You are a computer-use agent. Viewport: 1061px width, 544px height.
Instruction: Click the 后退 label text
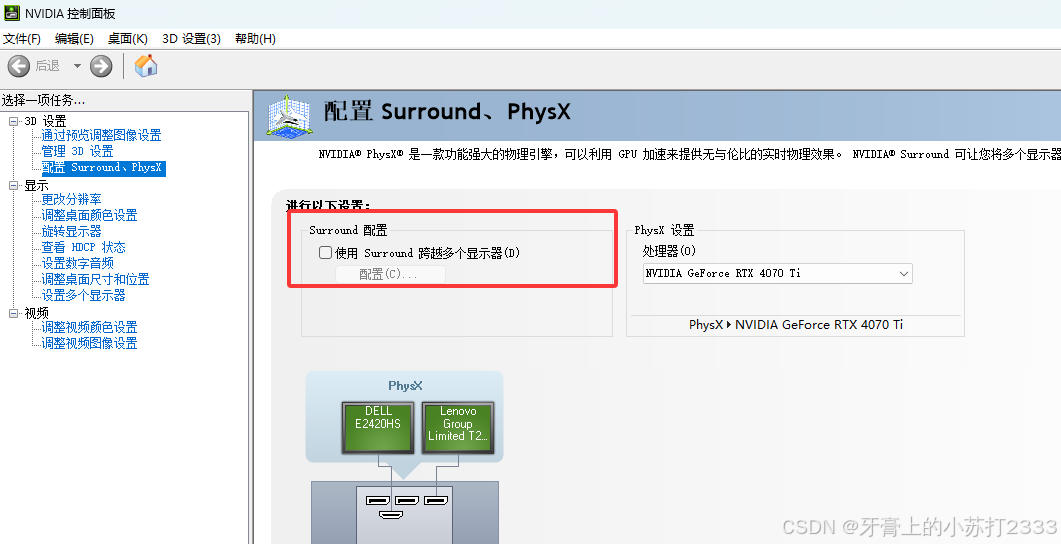(x=47, y=66)
